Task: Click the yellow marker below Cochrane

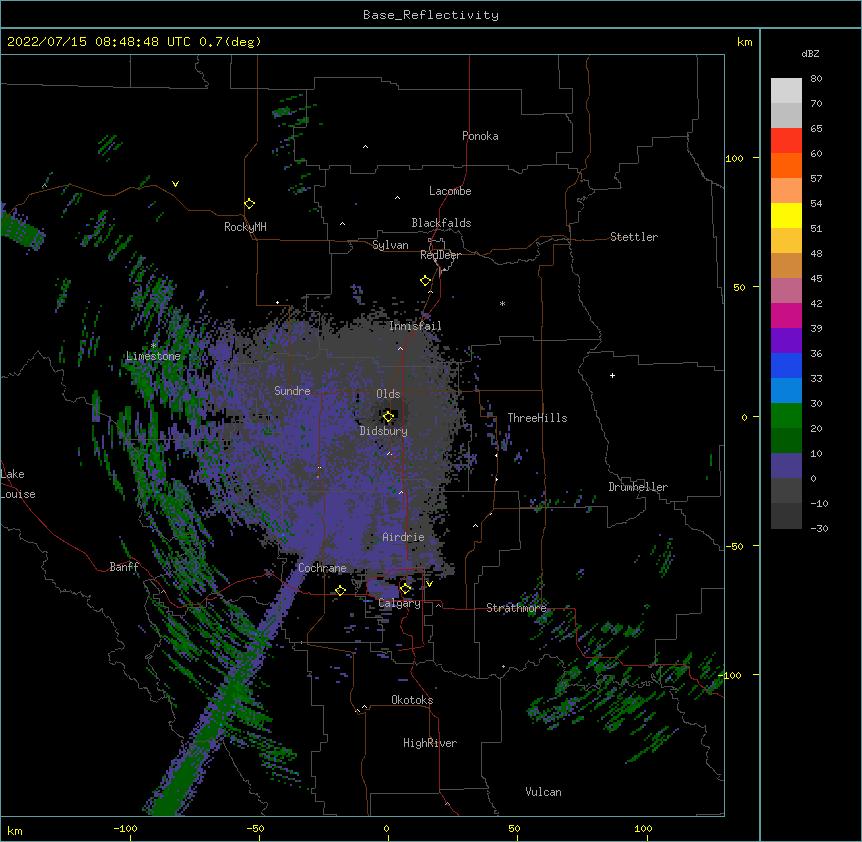Action: coord(340,590)
